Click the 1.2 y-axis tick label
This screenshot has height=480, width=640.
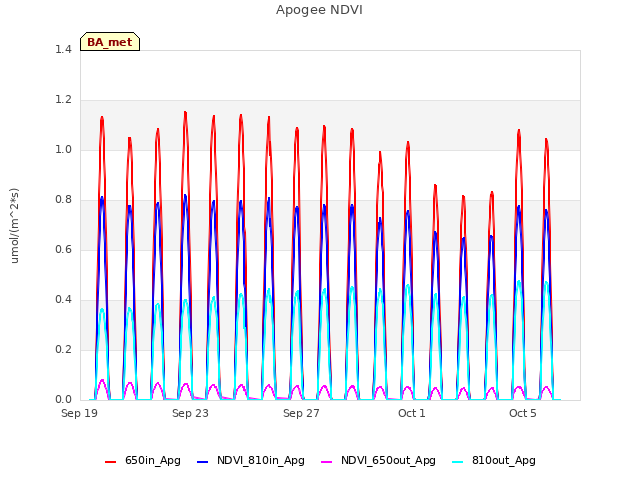tap(63, 100)
